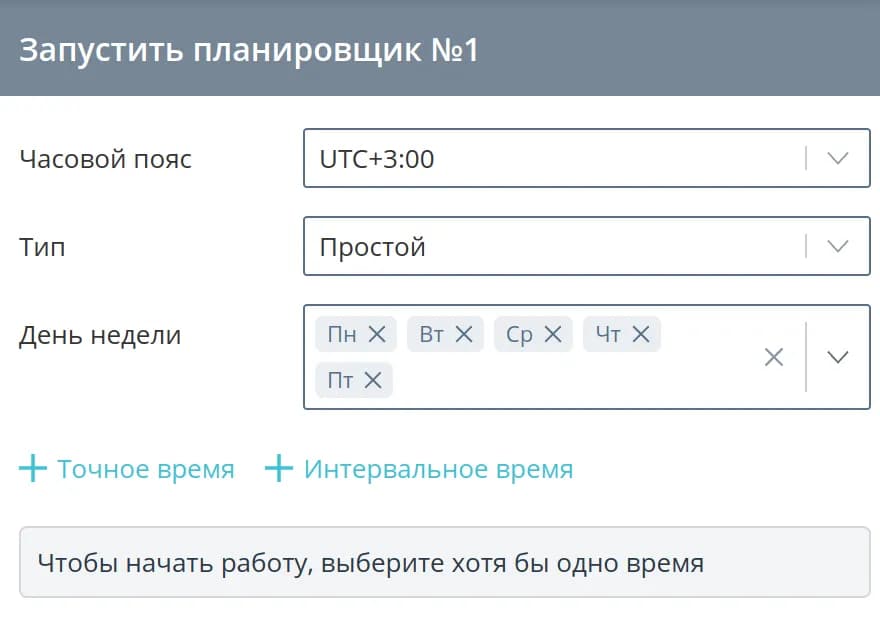This screenshot has height=644, width=880.
Task: Remove the Чт weekday chip
Action: pos(641,334)
